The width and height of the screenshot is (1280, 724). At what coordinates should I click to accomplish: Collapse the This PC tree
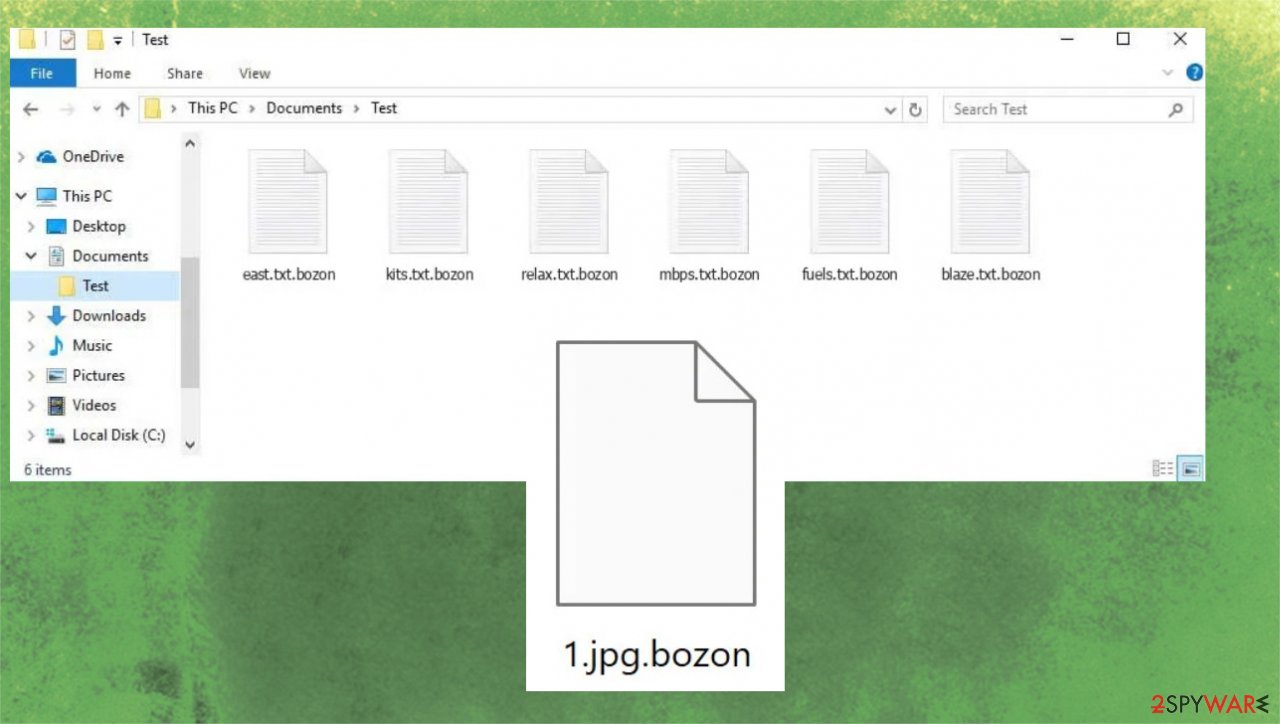21,196
